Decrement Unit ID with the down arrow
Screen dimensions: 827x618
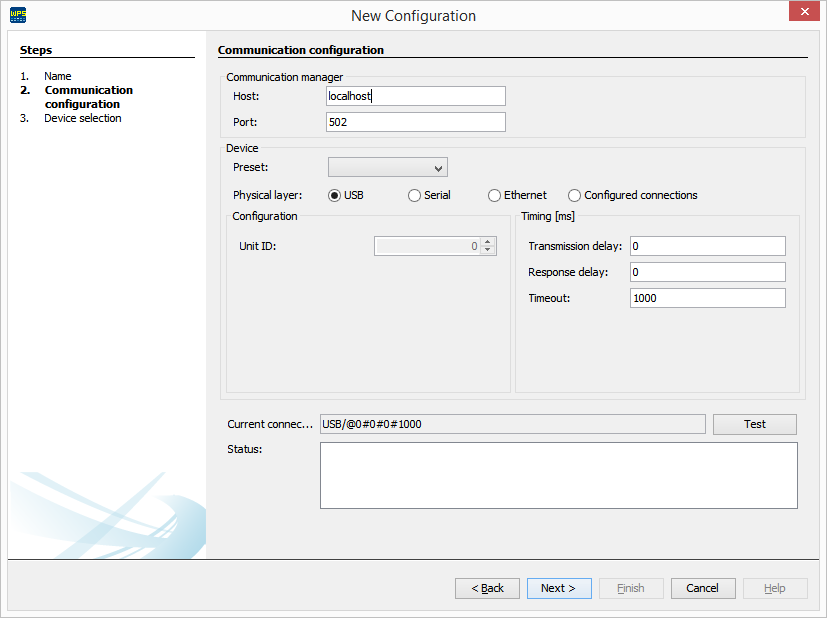[489, 250]
